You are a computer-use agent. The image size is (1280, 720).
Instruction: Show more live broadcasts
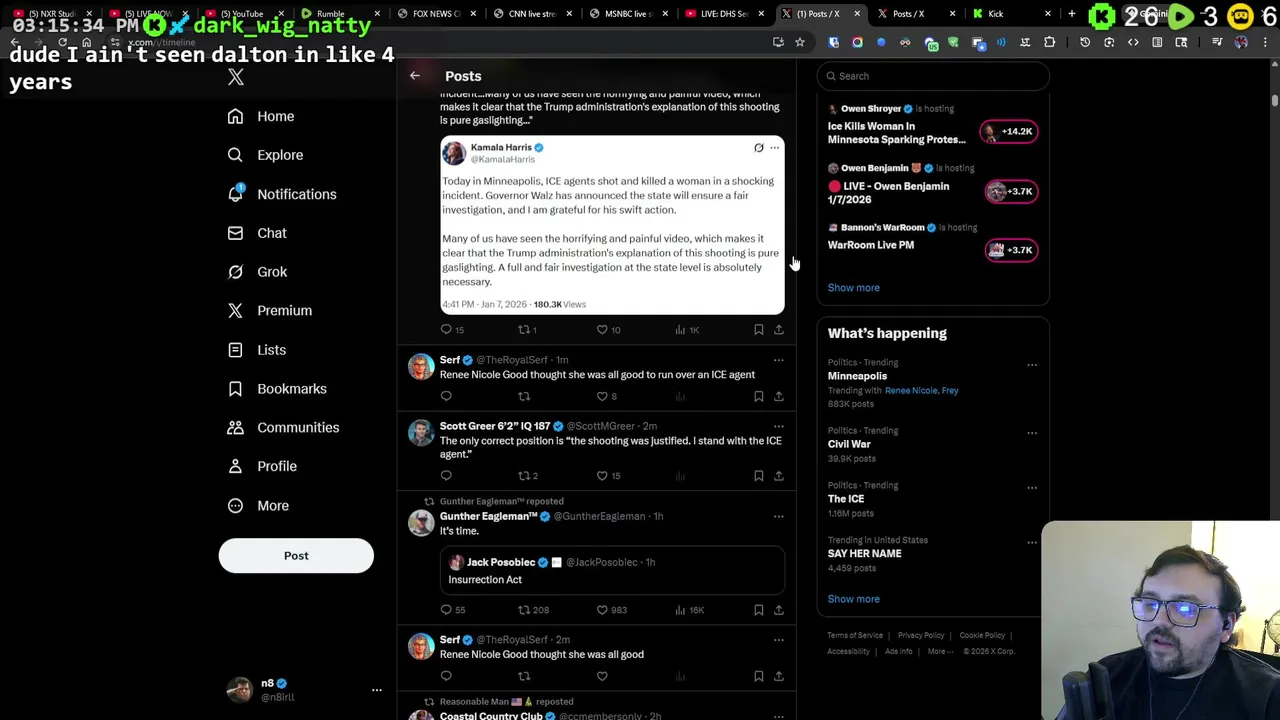coord(854,288)
